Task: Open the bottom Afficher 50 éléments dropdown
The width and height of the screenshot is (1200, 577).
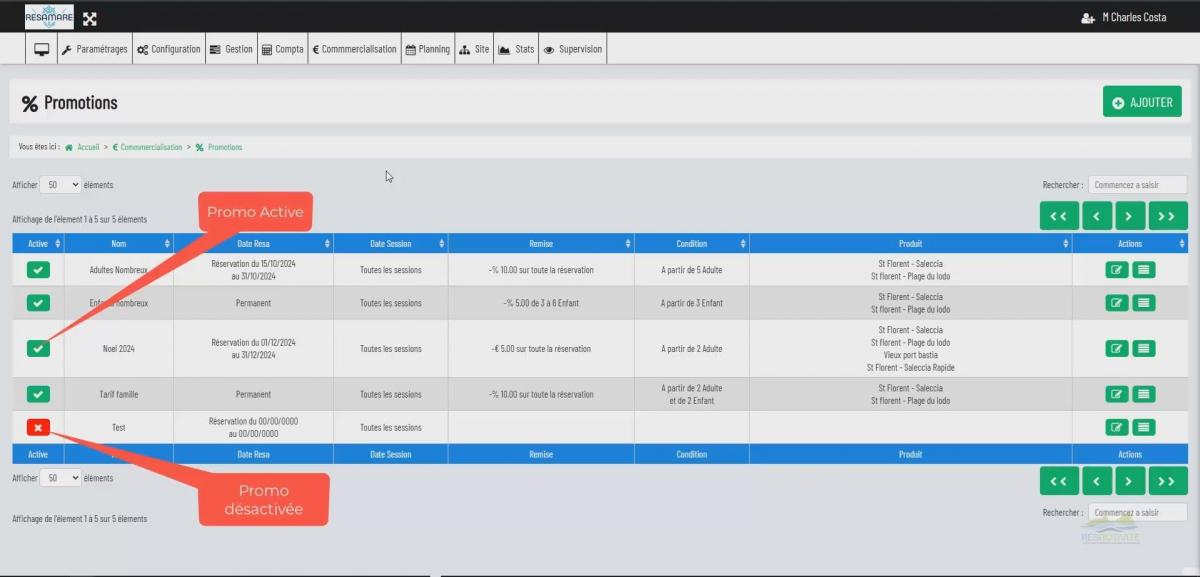Action: [61, 478]
